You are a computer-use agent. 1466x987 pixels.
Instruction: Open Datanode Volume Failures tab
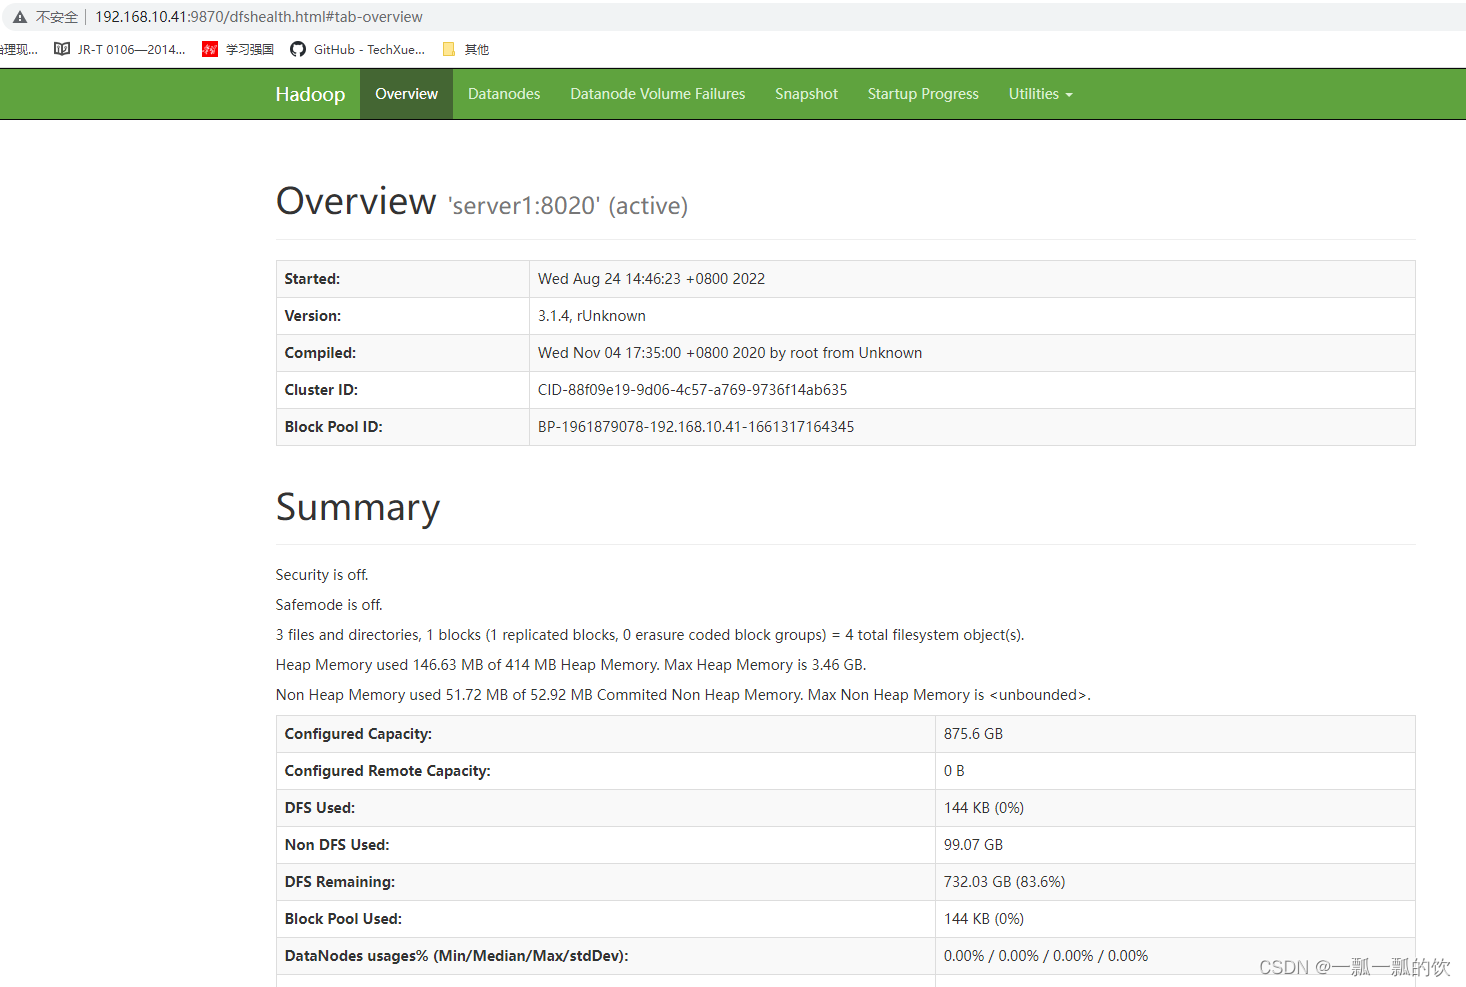coord(658,94)
